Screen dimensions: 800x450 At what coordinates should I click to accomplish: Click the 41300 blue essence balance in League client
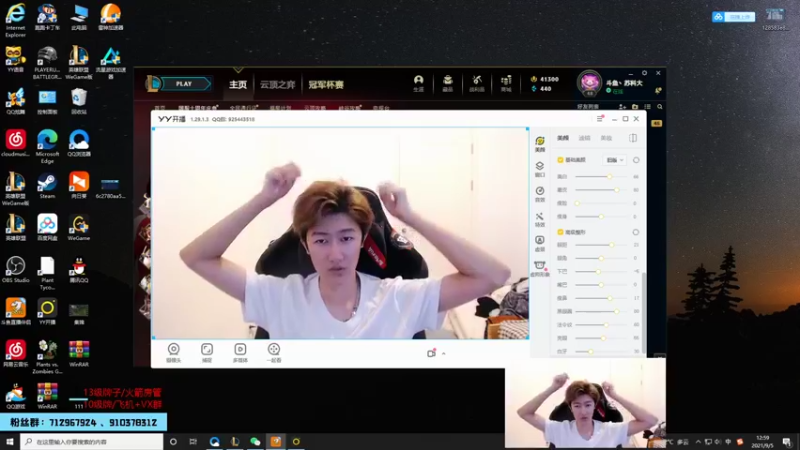click(545, 79)
